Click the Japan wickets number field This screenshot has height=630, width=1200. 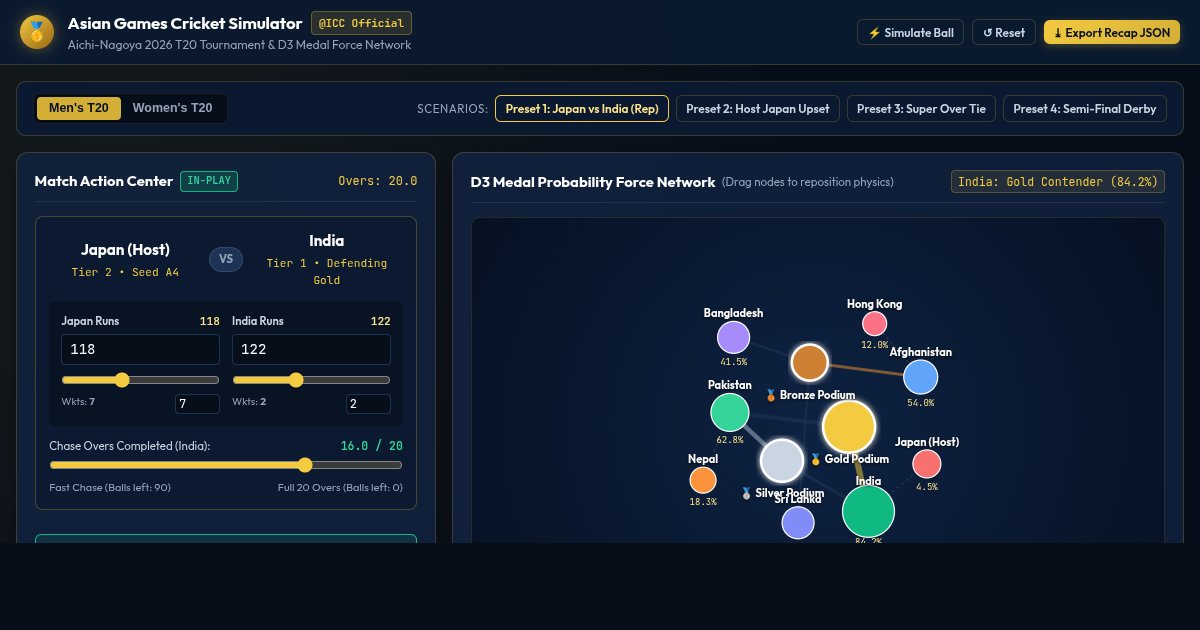(197, 404)
